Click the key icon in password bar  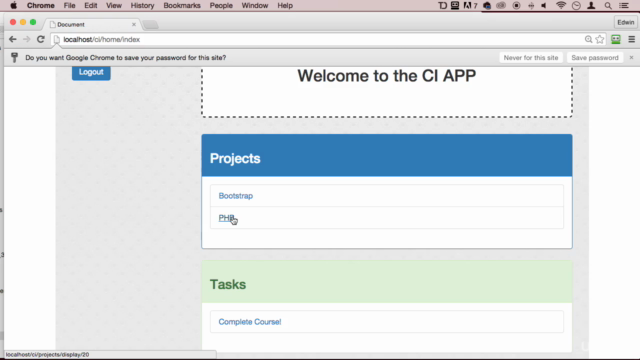pos(14,58)
